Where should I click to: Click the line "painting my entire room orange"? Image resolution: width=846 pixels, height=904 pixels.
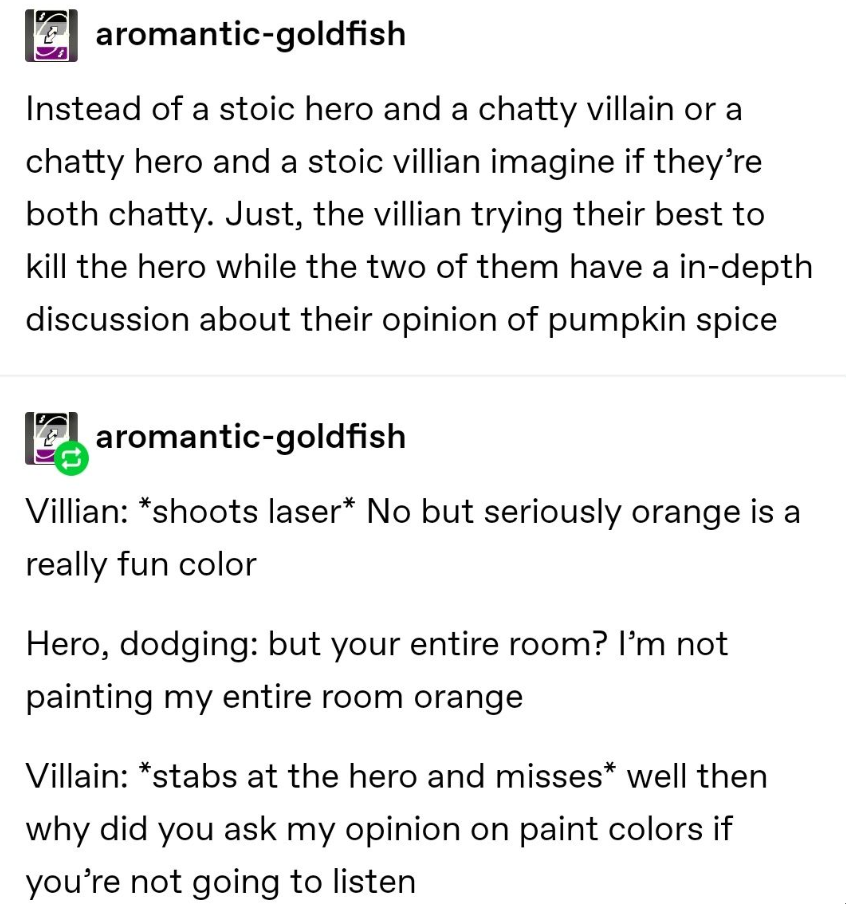275,697
